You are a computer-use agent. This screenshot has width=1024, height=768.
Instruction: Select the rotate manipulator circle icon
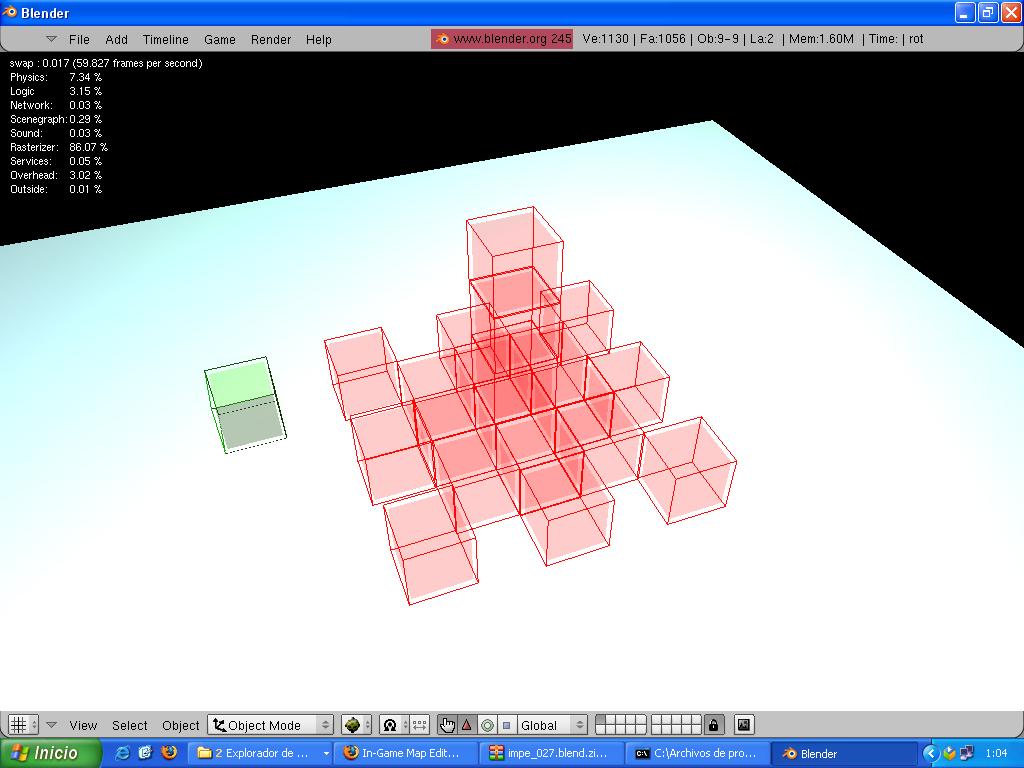(487, 725)
